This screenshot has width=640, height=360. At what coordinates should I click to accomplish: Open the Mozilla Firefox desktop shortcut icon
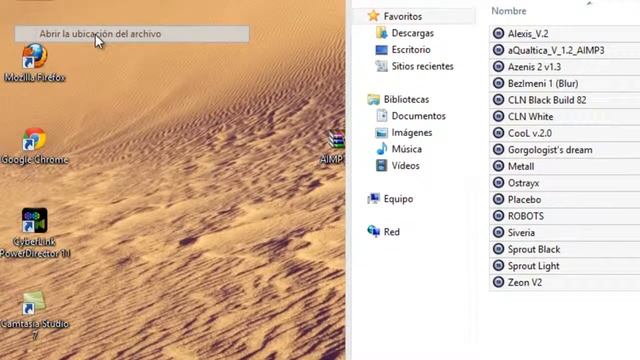35,56
